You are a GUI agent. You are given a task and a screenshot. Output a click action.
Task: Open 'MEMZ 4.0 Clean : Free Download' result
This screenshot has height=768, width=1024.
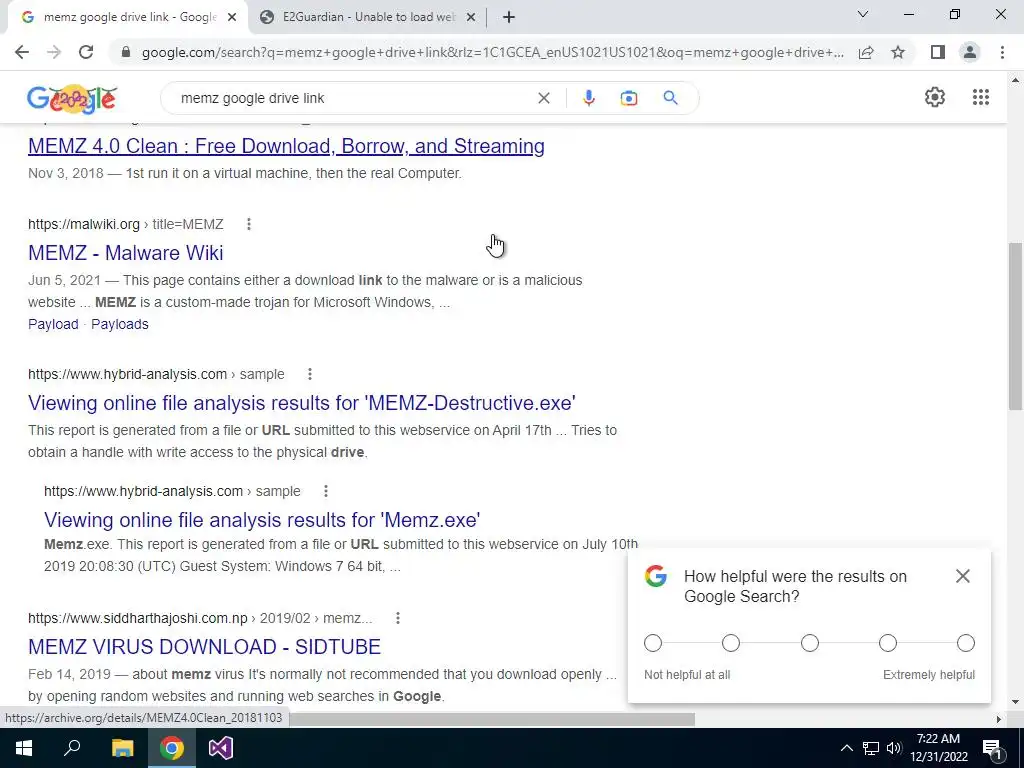click(286, 146)
